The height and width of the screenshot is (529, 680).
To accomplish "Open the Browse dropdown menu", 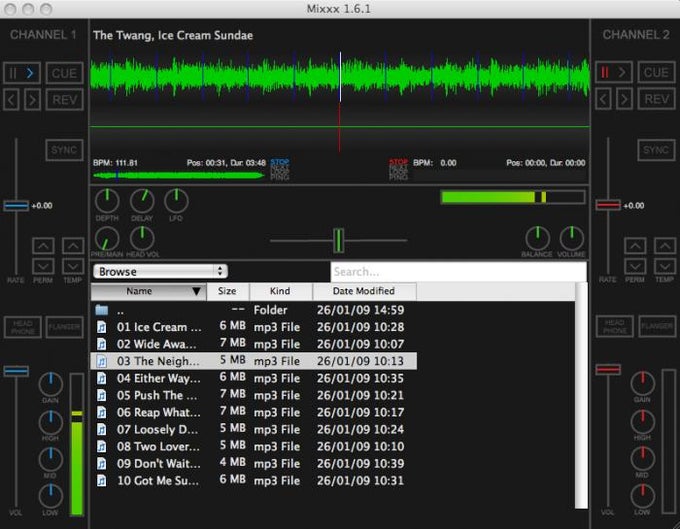I will coord(160,271).
